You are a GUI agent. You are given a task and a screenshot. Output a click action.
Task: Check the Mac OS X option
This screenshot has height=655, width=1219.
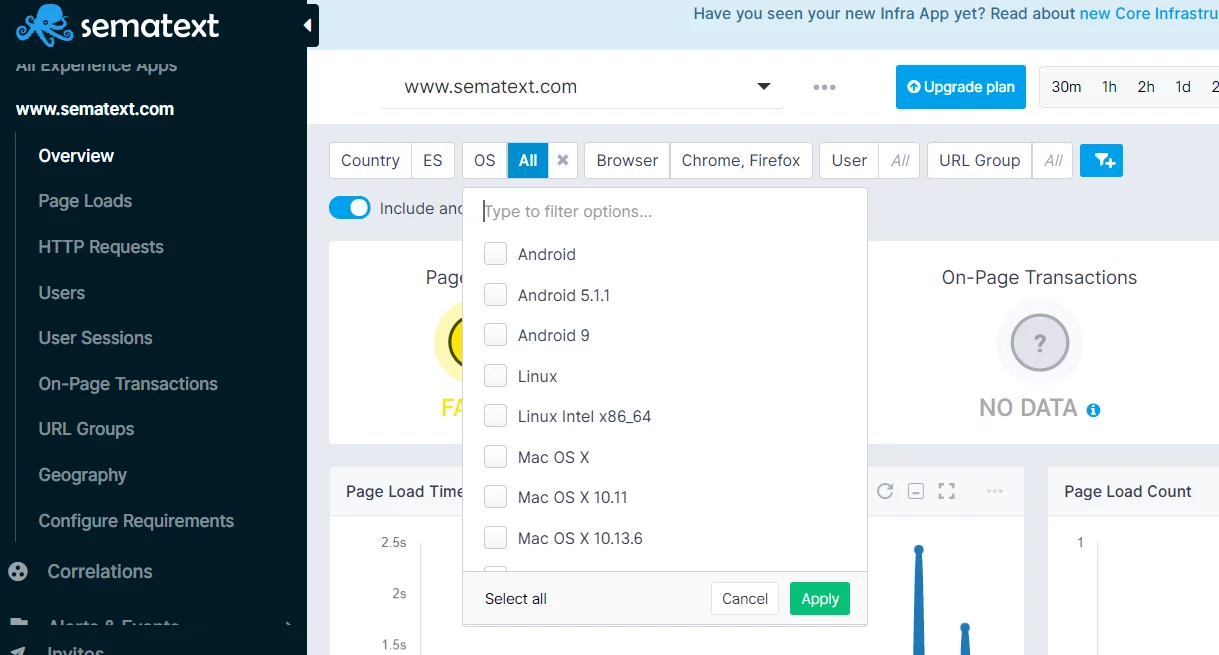[x=495, y=457]
